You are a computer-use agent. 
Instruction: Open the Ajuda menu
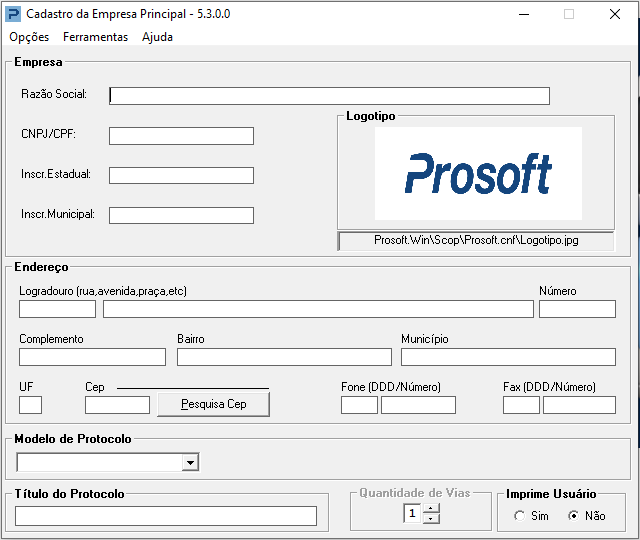157,37
